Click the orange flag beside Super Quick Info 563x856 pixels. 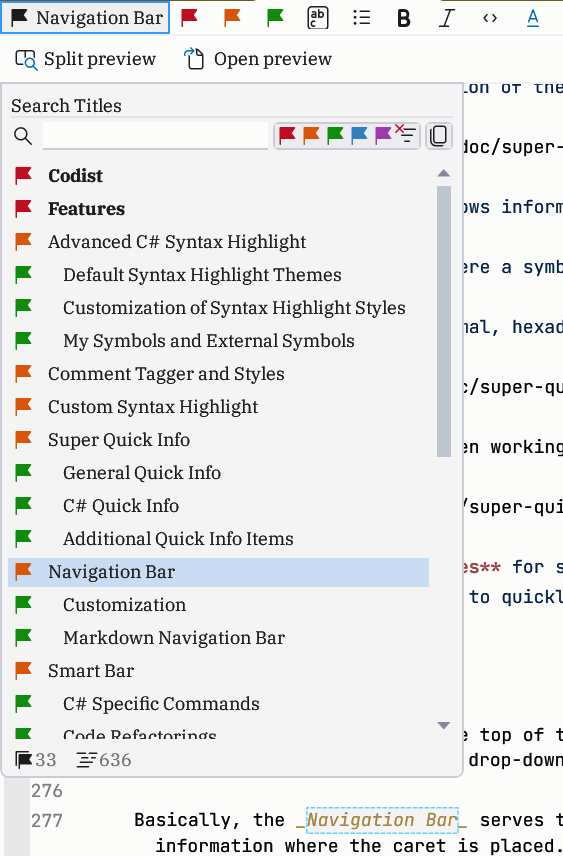23,439
